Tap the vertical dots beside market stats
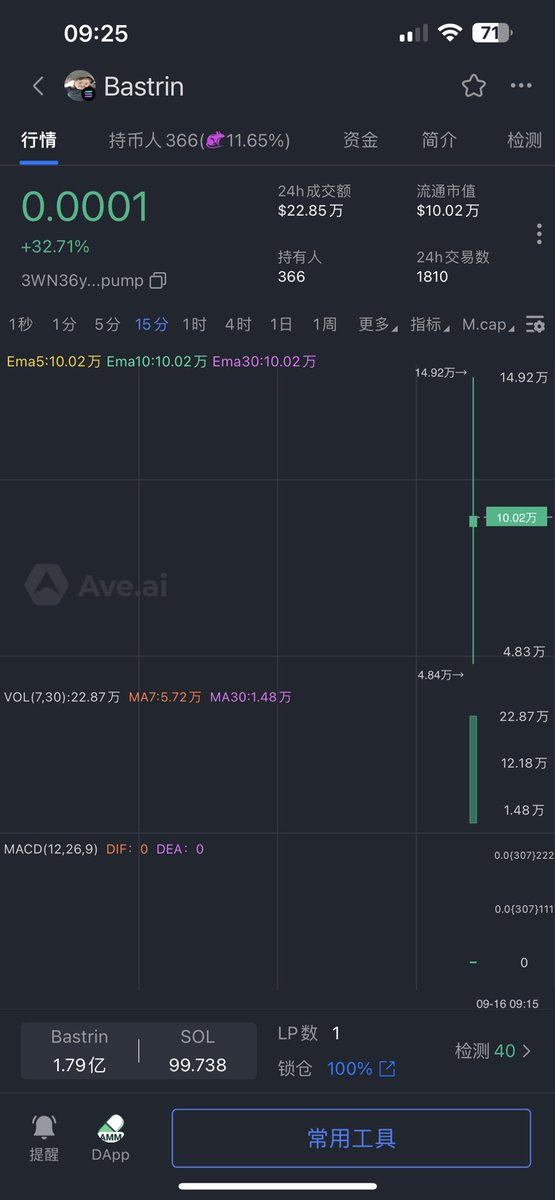 [539, 234]
